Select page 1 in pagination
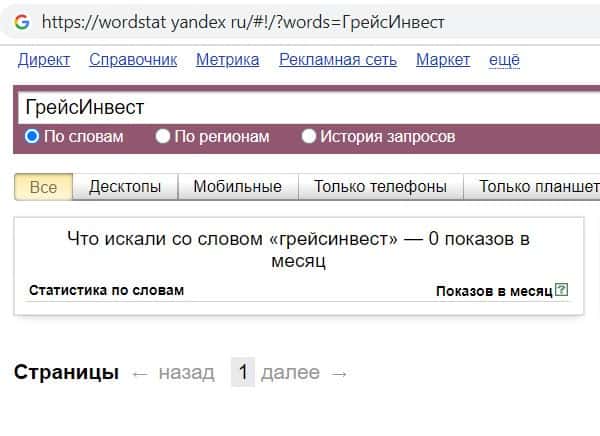The image size is (600, 436). 243,372
